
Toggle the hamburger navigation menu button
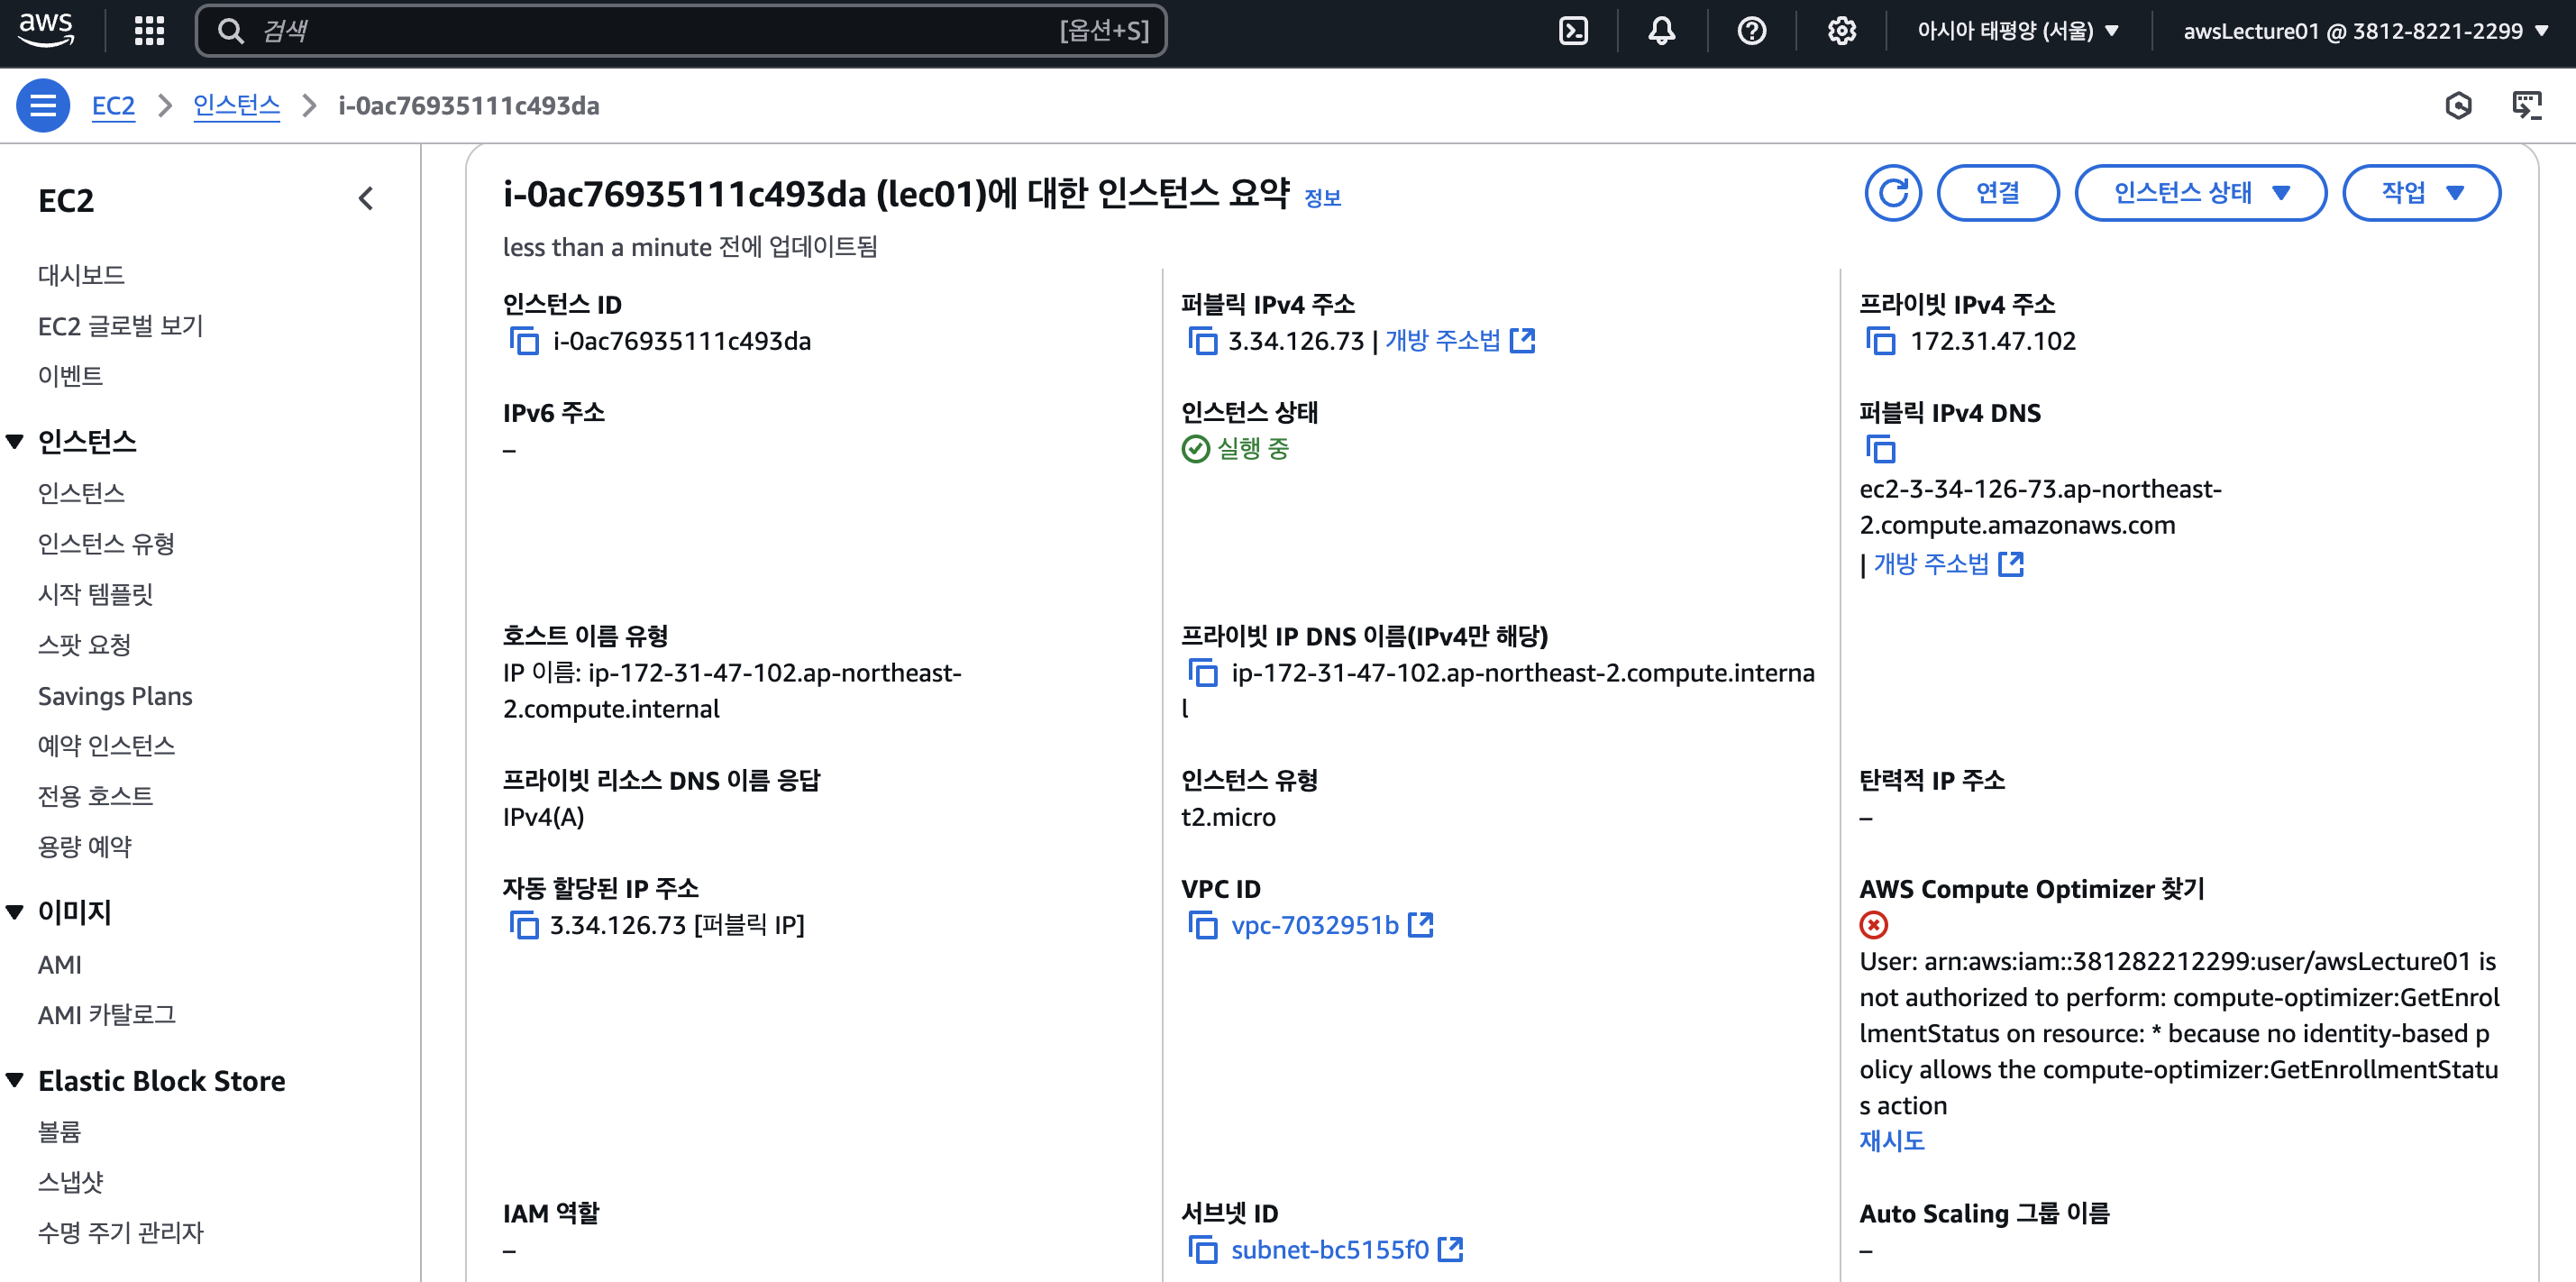43,105
